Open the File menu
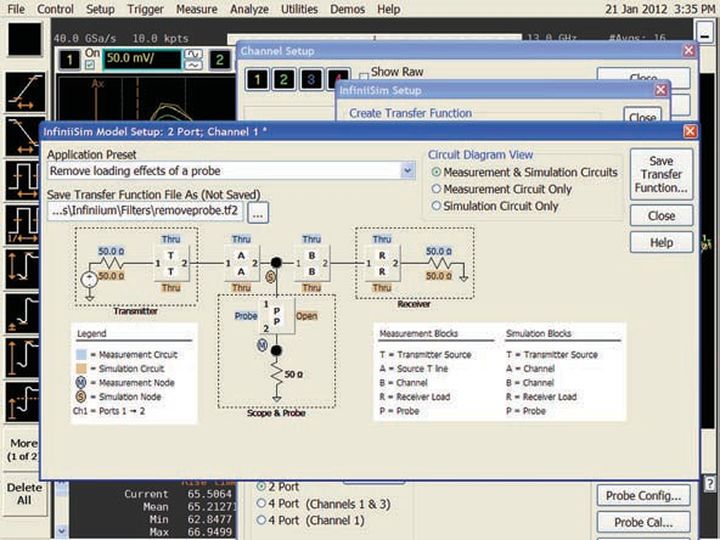The image size is (720, 540). (16, 9)
